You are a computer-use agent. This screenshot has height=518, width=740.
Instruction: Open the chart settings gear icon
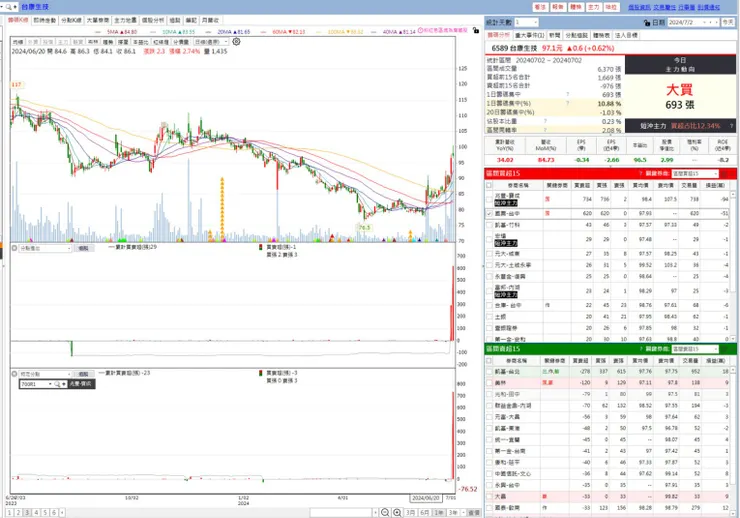pyautogui.click(x=236, y=42)
